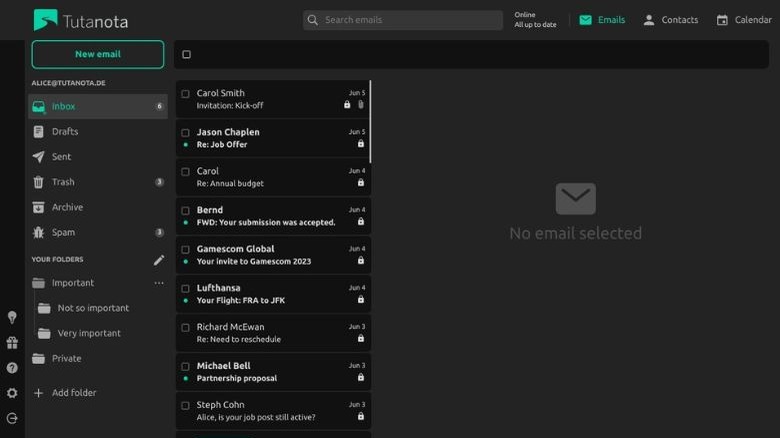Click the logout icon at bottom left
Viewport: 780px width, 438px height.
coord(12,419)
